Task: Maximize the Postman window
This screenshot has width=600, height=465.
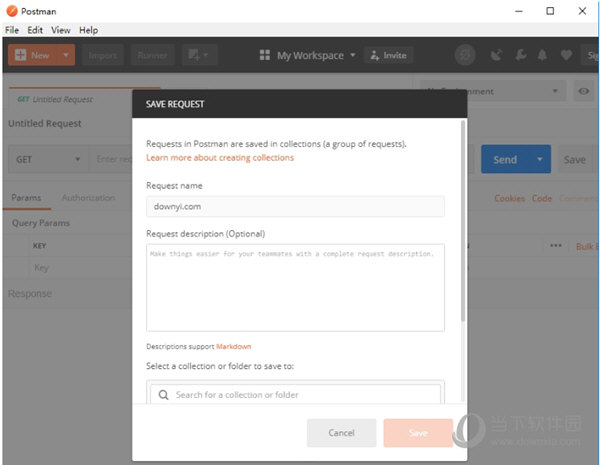Action: 550,11
